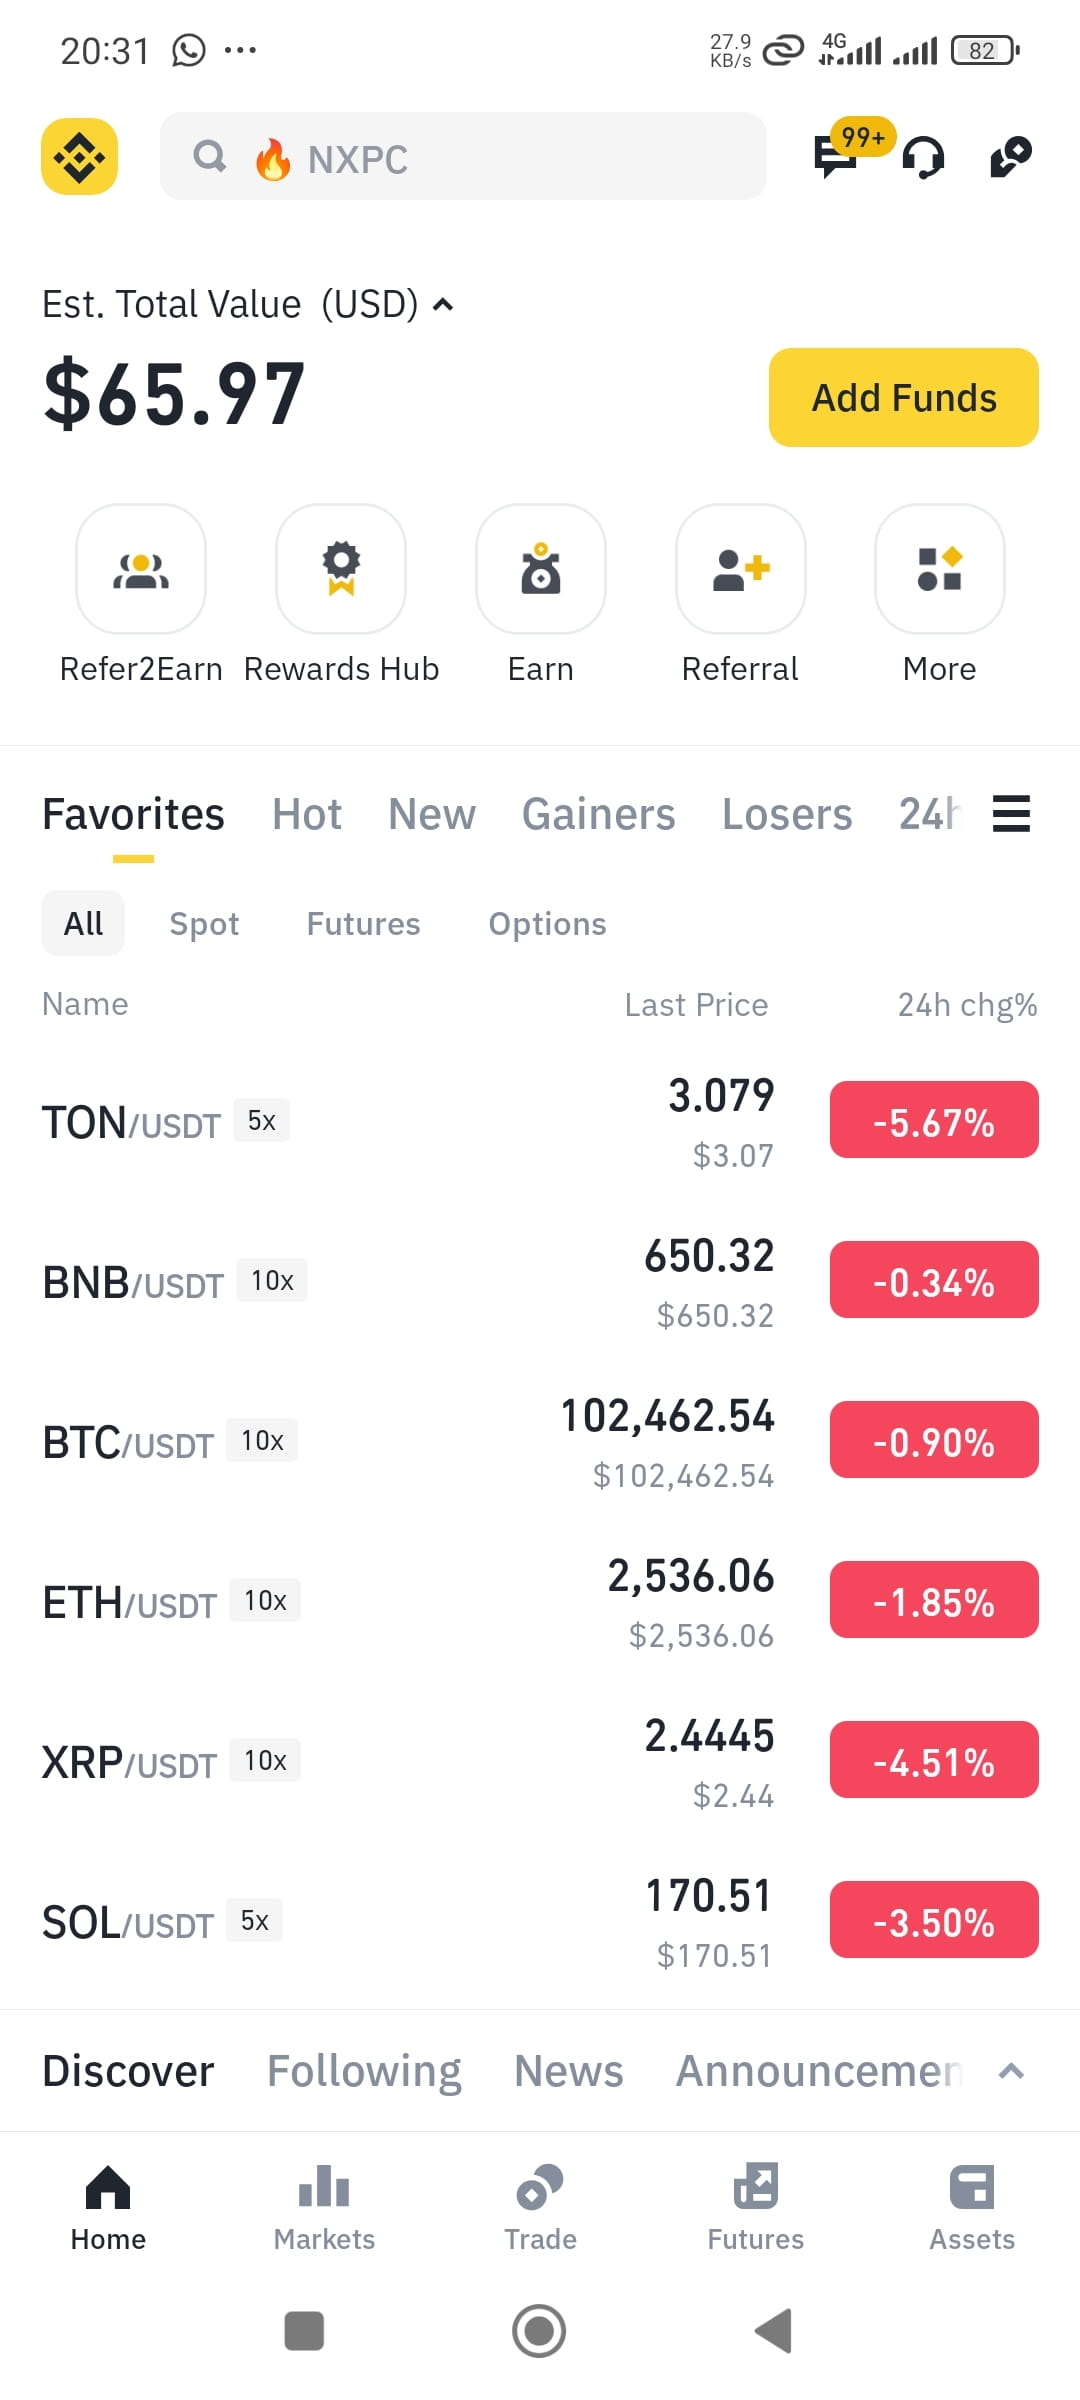Collapse the Discover section chevron
This screenshot has width=1080, height=2400.
point(1011,2071)
